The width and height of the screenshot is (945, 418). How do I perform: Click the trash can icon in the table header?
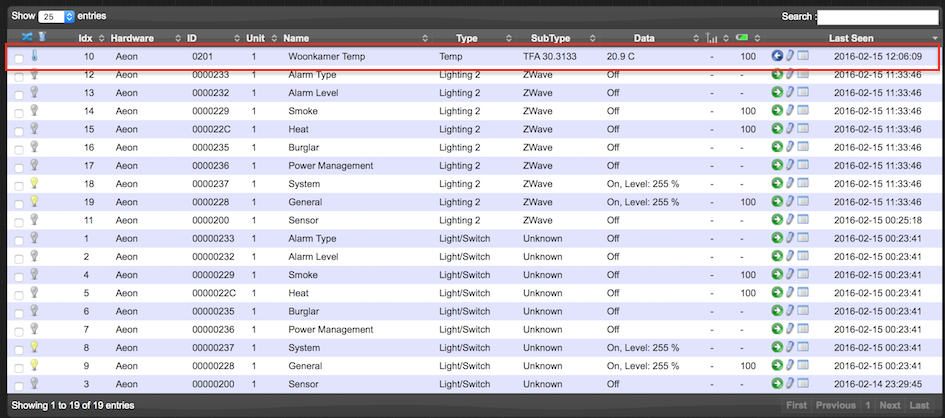click(x=42, y=37)
